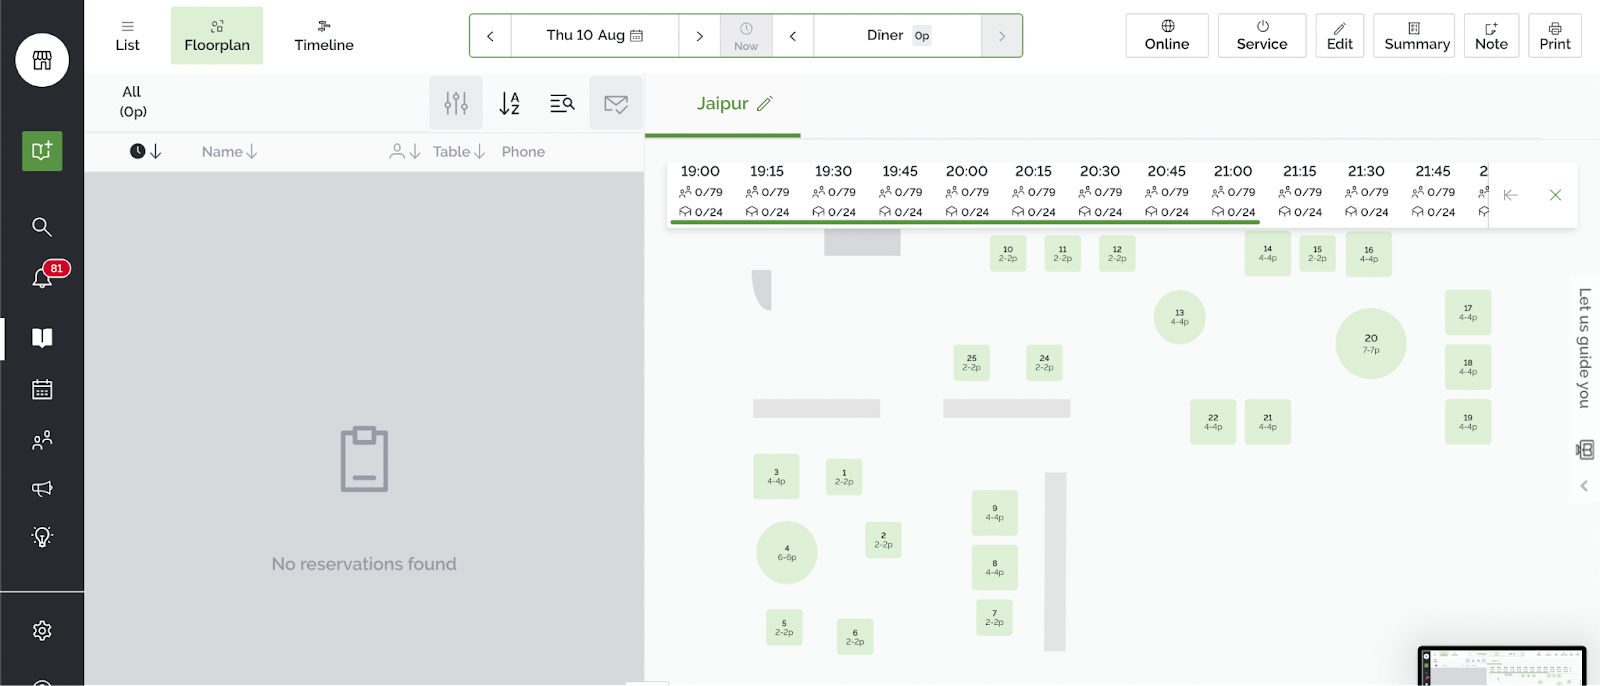Open notifications bell with 81 badge
1600x686 pixels.
click(43, 278)
